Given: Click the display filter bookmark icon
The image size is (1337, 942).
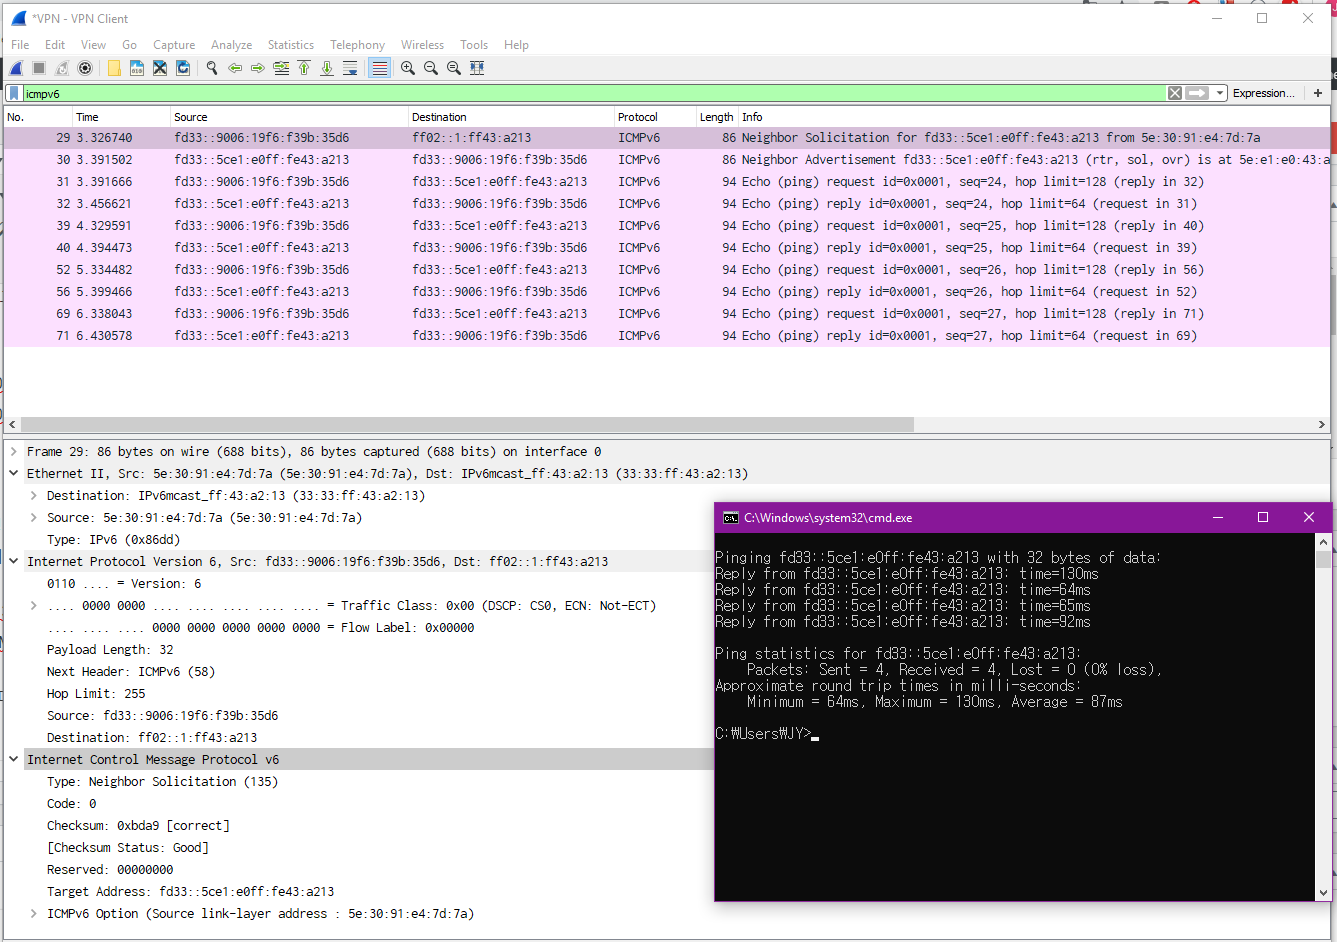Looking at the screenshot, I should [x=14, y=93].
